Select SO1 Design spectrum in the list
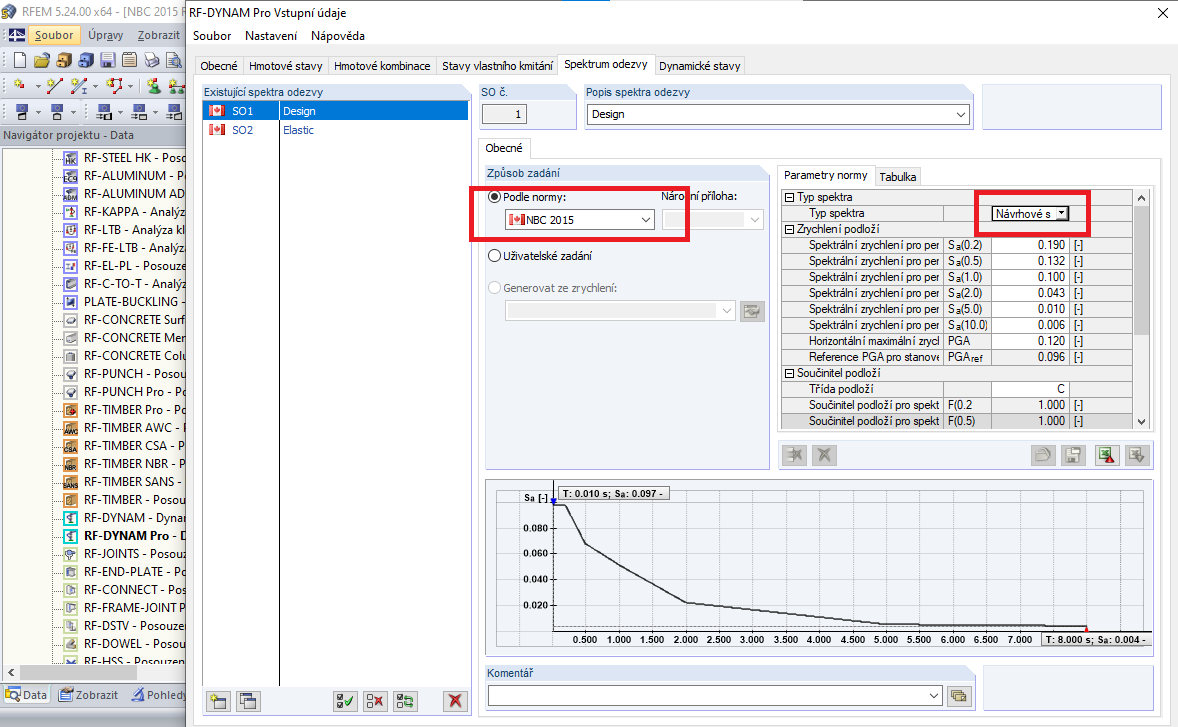The height and width of the screenshot is (727, 1178). point(335,111)
